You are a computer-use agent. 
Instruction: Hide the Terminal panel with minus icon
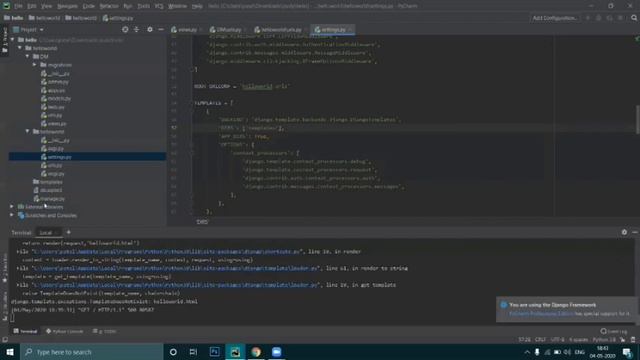click(635, 232)
